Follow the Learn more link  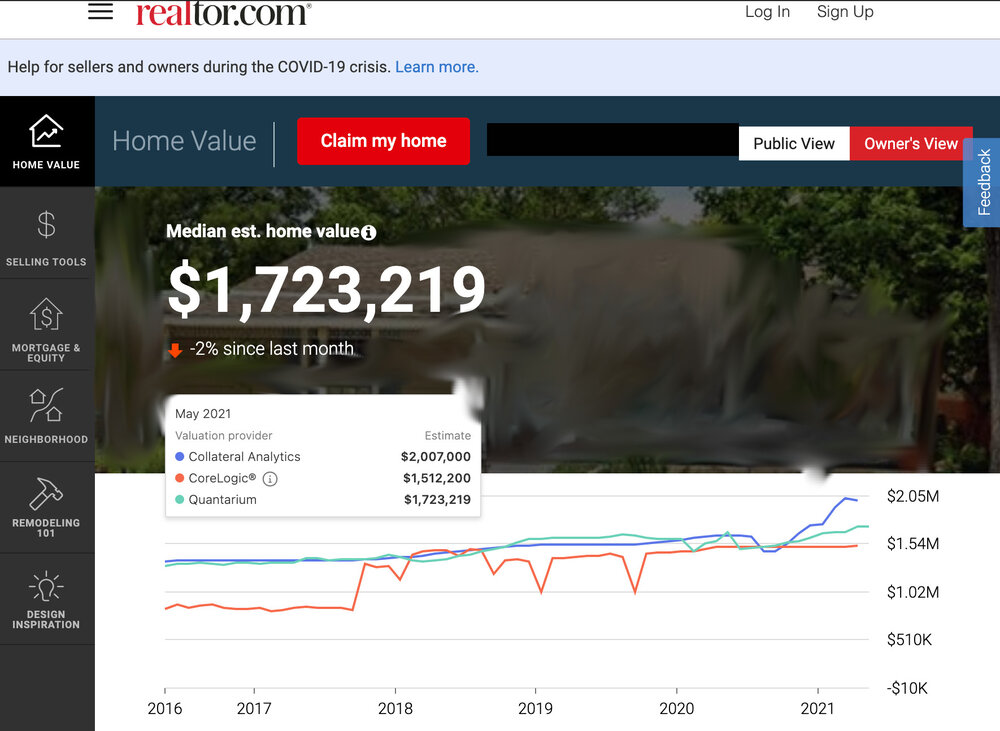[437, 67]
